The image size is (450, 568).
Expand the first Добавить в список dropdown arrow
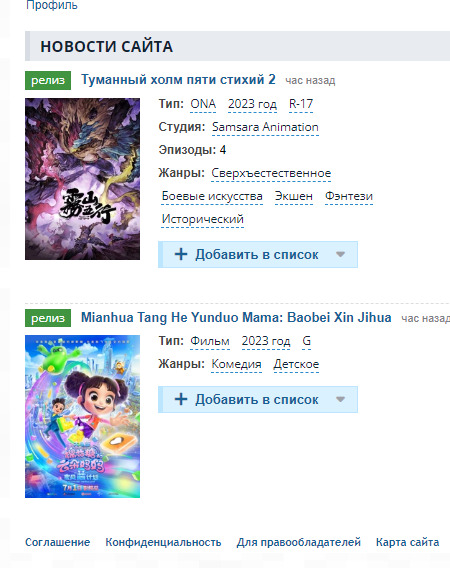coord(340,254)
